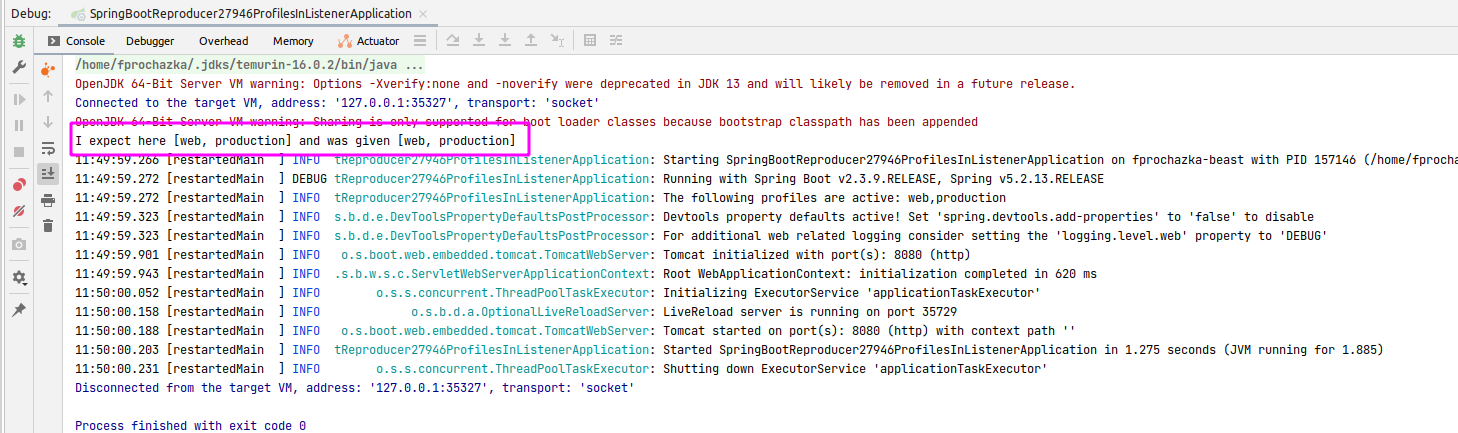The image size is (1458, 433).
Task: Click the Resume Program icon
Action: pos(18,99)
